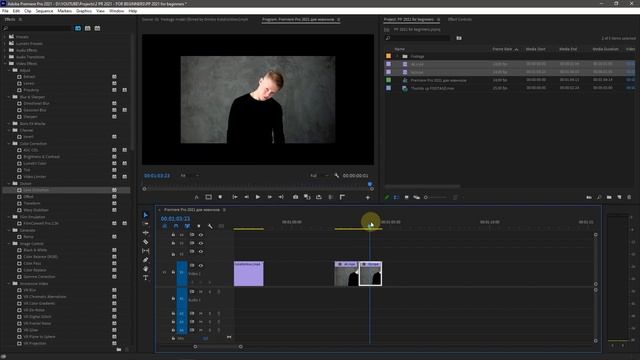Screen dimensions: 640x360
Task: Collapse the Video Effects folder
Action: tap(5, 64)
